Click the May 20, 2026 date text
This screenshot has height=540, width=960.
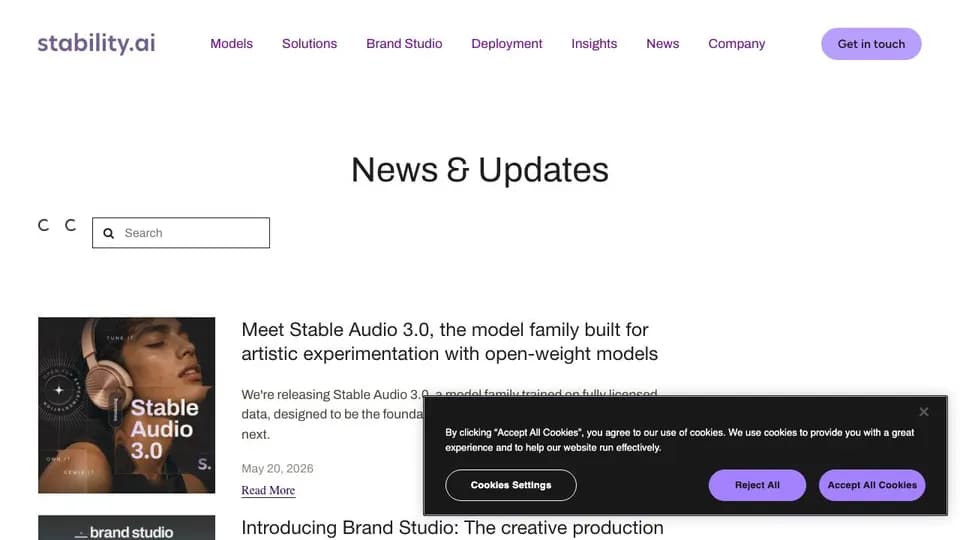pyautogui.click(x=277, y=468)
